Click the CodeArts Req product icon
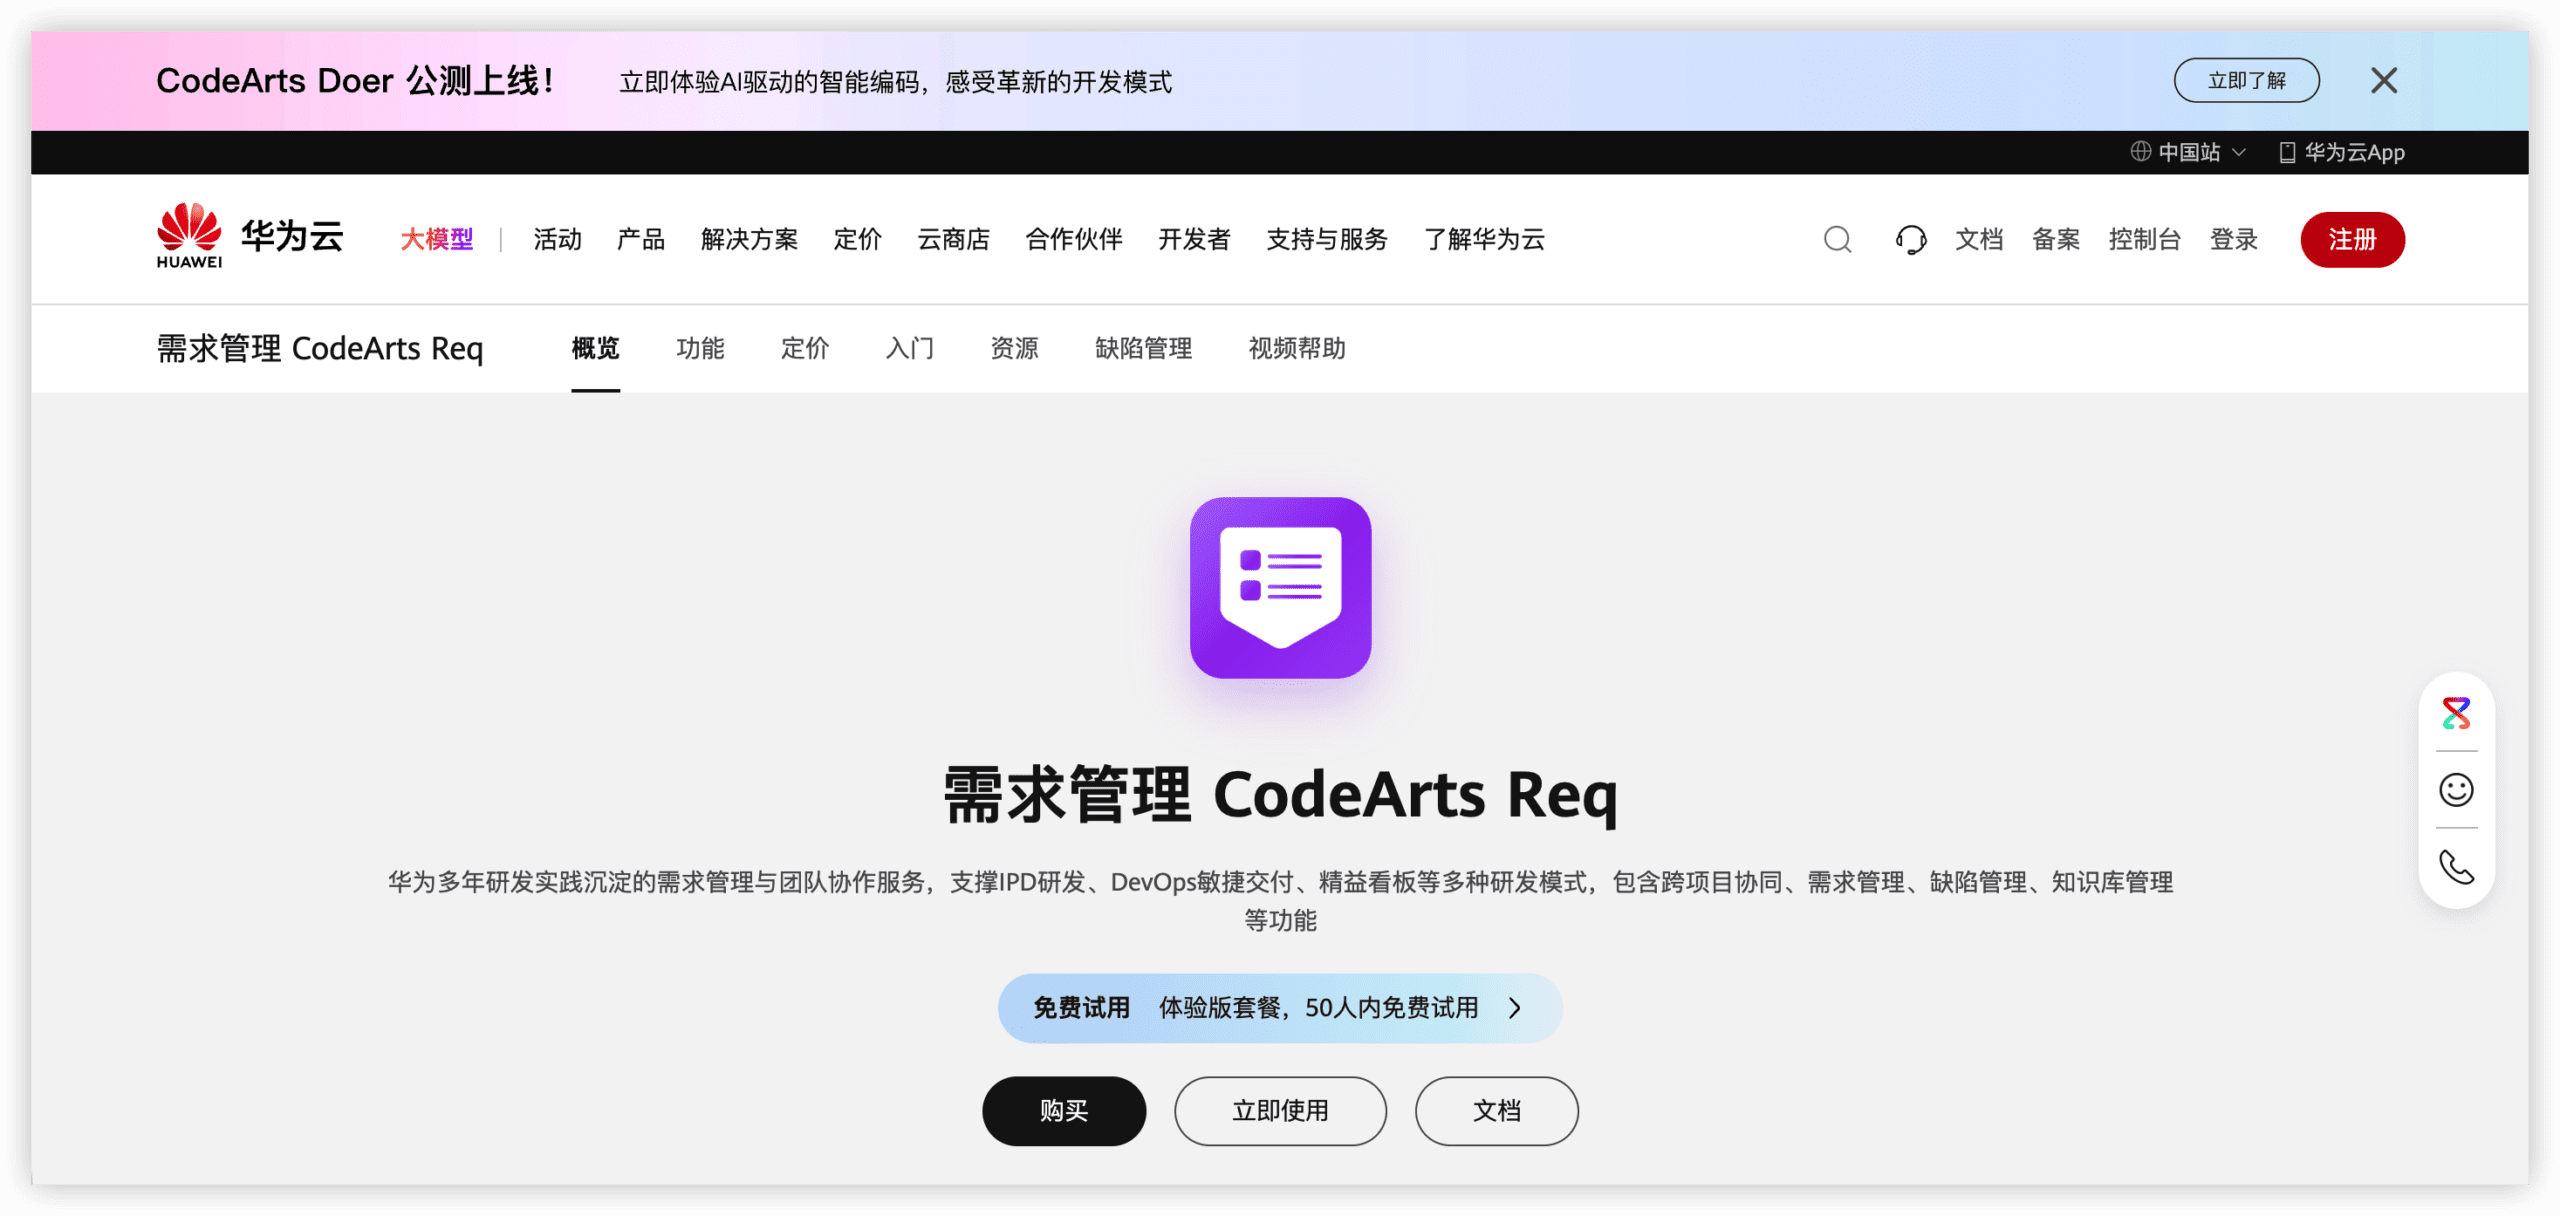 [x=1281, y=589]
